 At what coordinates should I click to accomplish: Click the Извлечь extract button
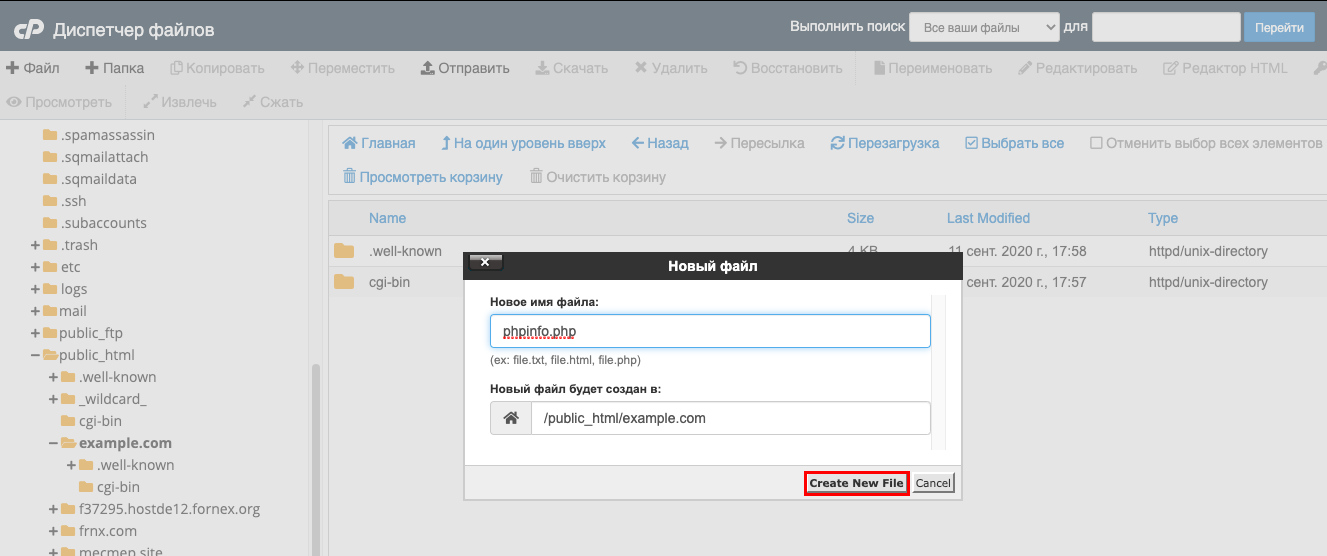click(180, 101)
